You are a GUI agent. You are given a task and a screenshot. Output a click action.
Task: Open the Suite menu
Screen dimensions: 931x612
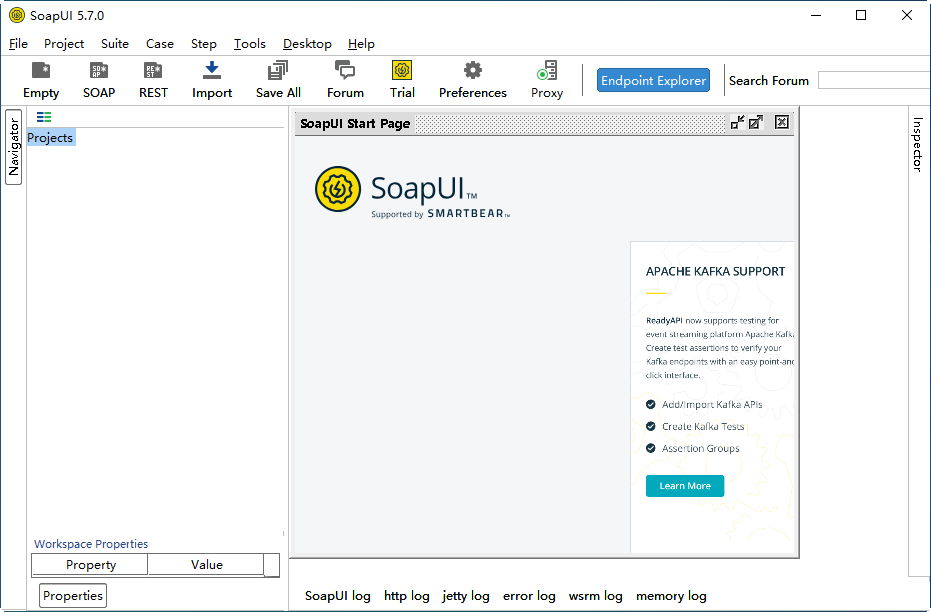point(115,44)
